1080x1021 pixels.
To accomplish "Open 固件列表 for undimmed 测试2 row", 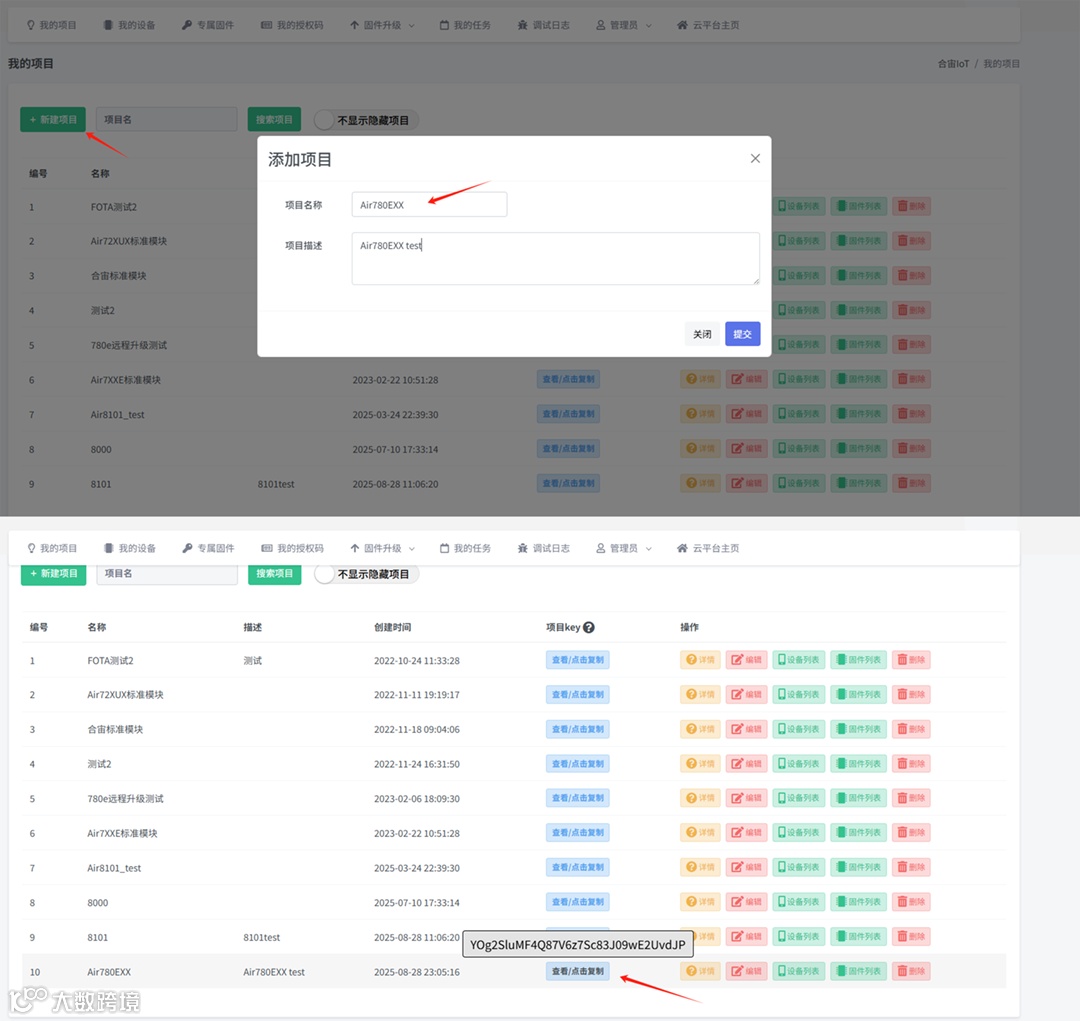I will [x=858, y=763].
